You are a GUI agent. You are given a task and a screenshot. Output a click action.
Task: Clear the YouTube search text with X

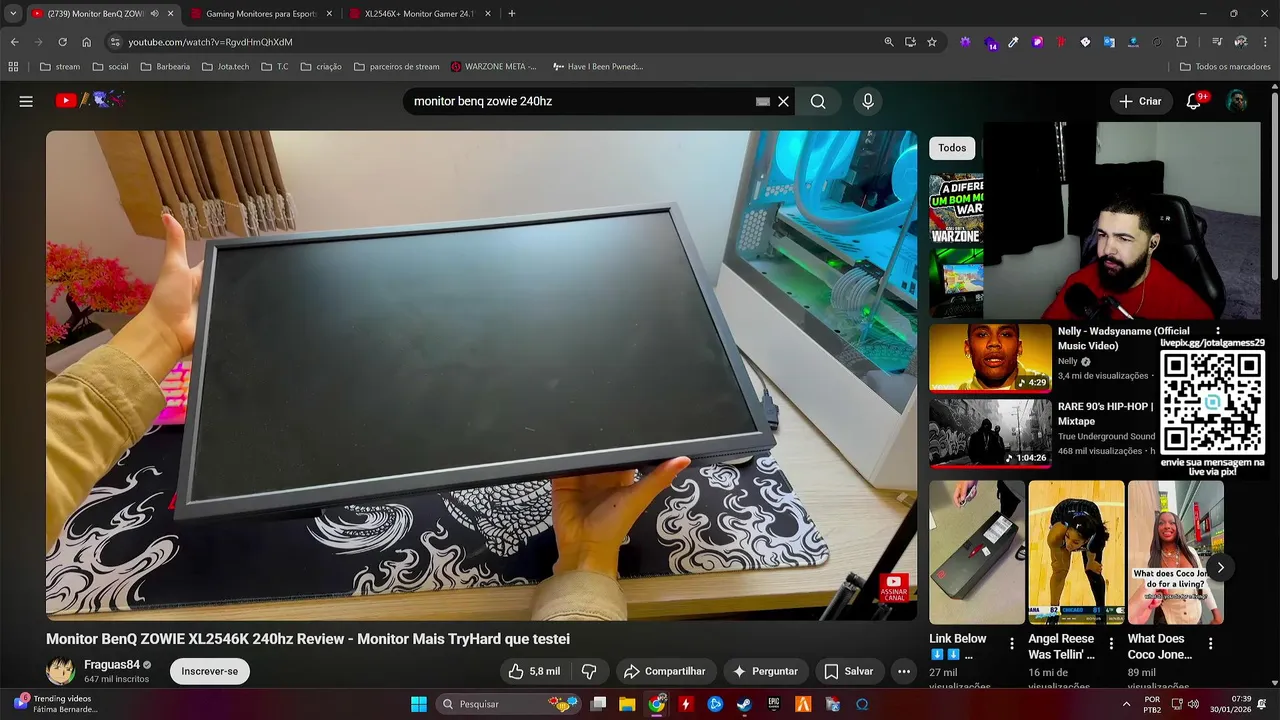783,101
